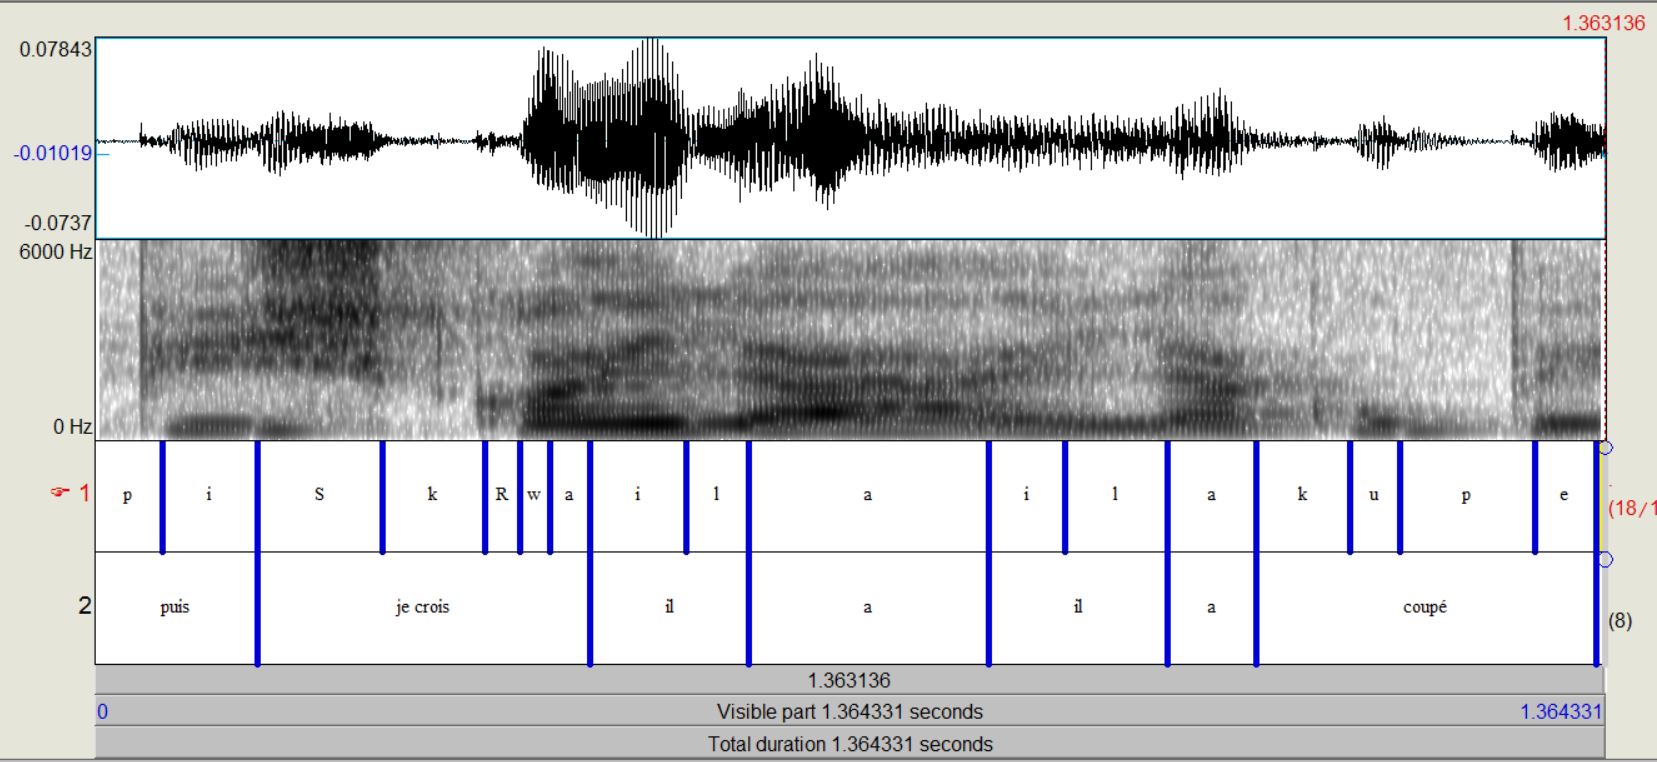Click the boundary just before "coupé" in tier 2
1657x762 pixels.
click(1256, 610)
